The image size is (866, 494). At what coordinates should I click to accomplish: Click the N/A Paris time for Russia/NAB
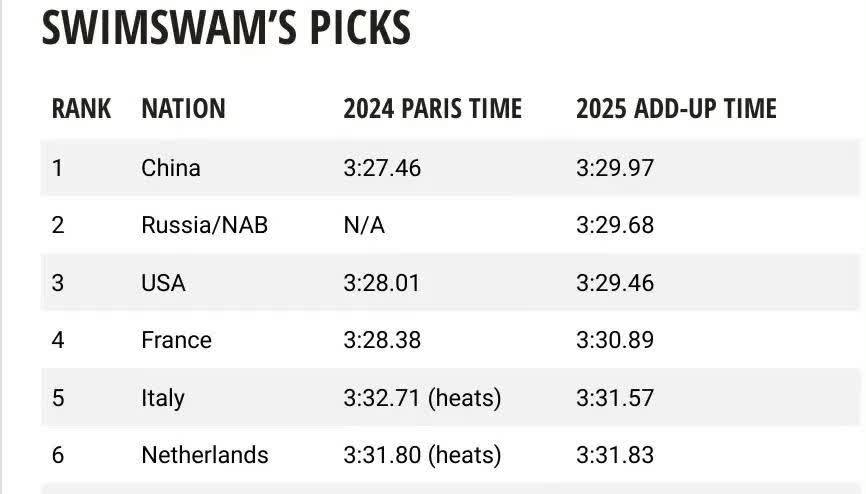tap(364, 225)
